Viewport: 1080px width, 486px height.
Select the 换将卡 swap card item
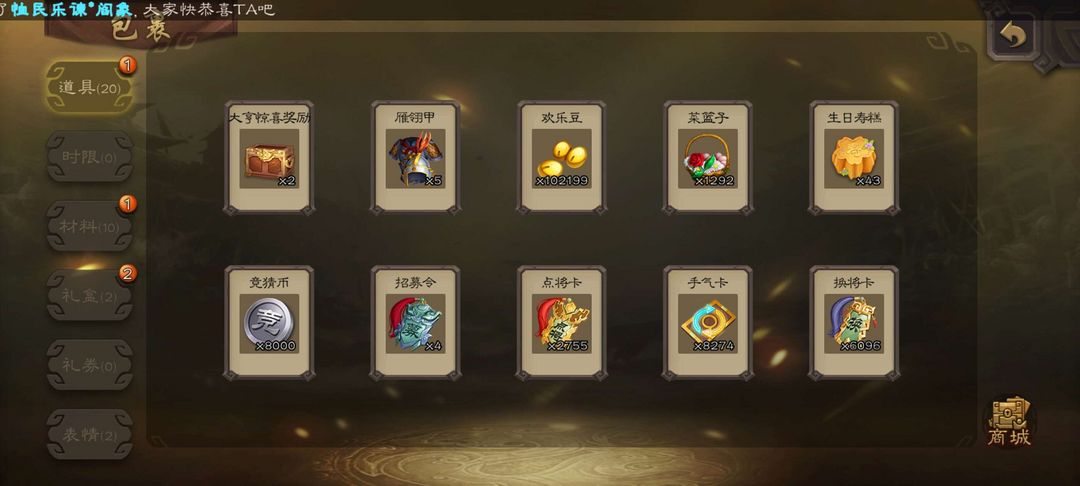point(853,323)
